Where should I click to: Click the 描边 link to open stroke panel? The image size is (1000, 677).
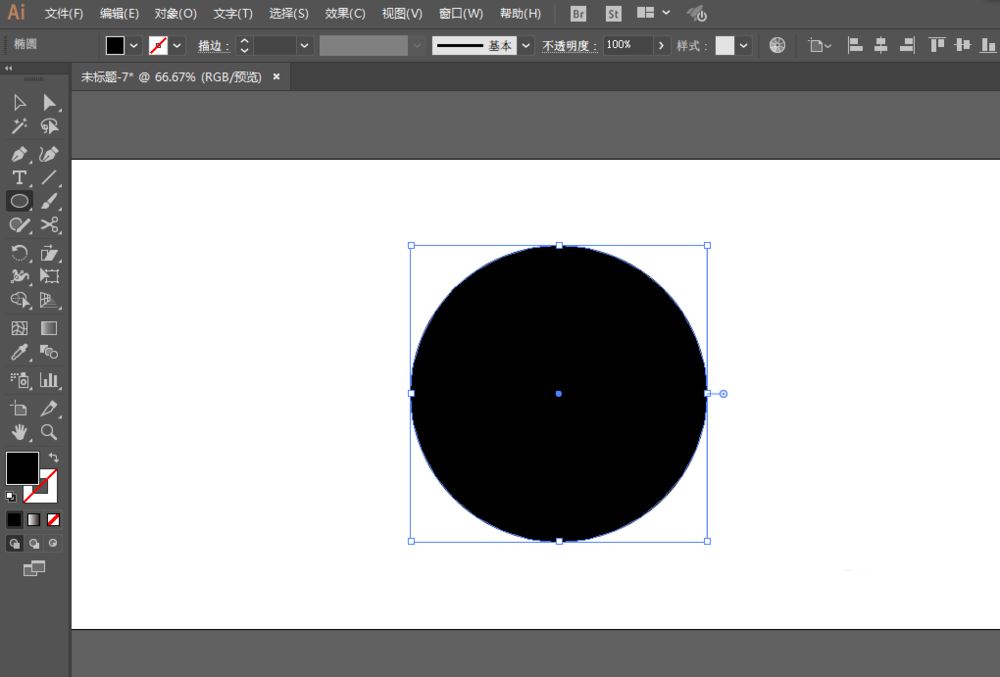click(215, 45)
